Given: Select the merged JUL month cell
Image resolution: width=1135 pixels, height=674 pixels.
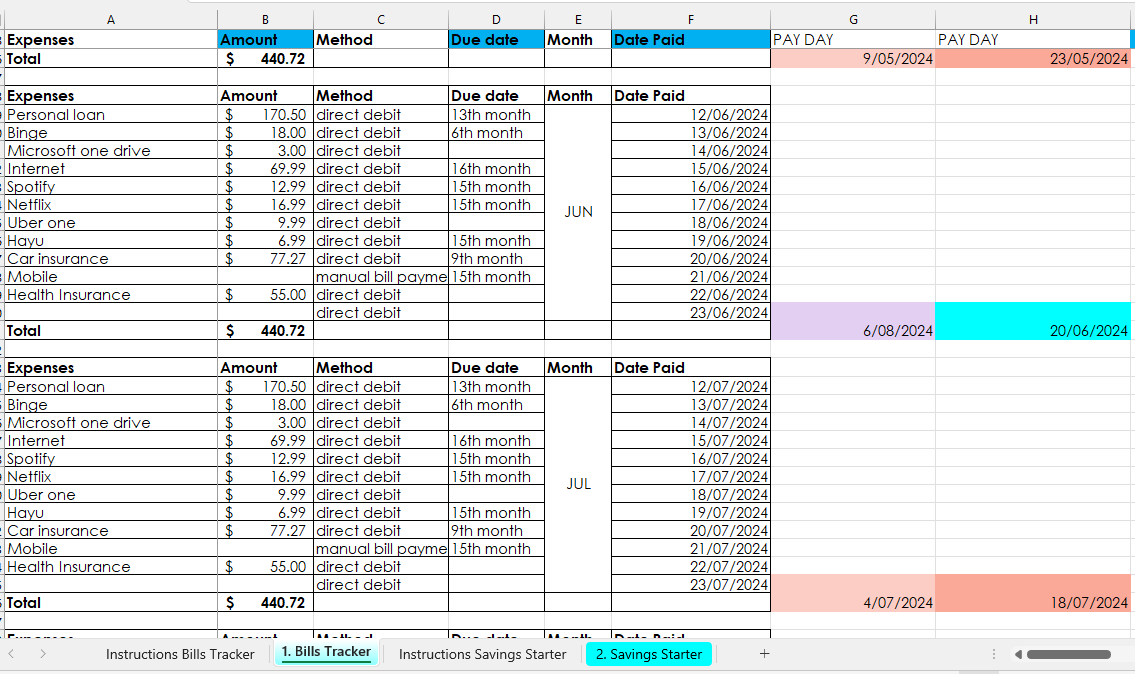Looking at the screenshot, I should [578, 484].
